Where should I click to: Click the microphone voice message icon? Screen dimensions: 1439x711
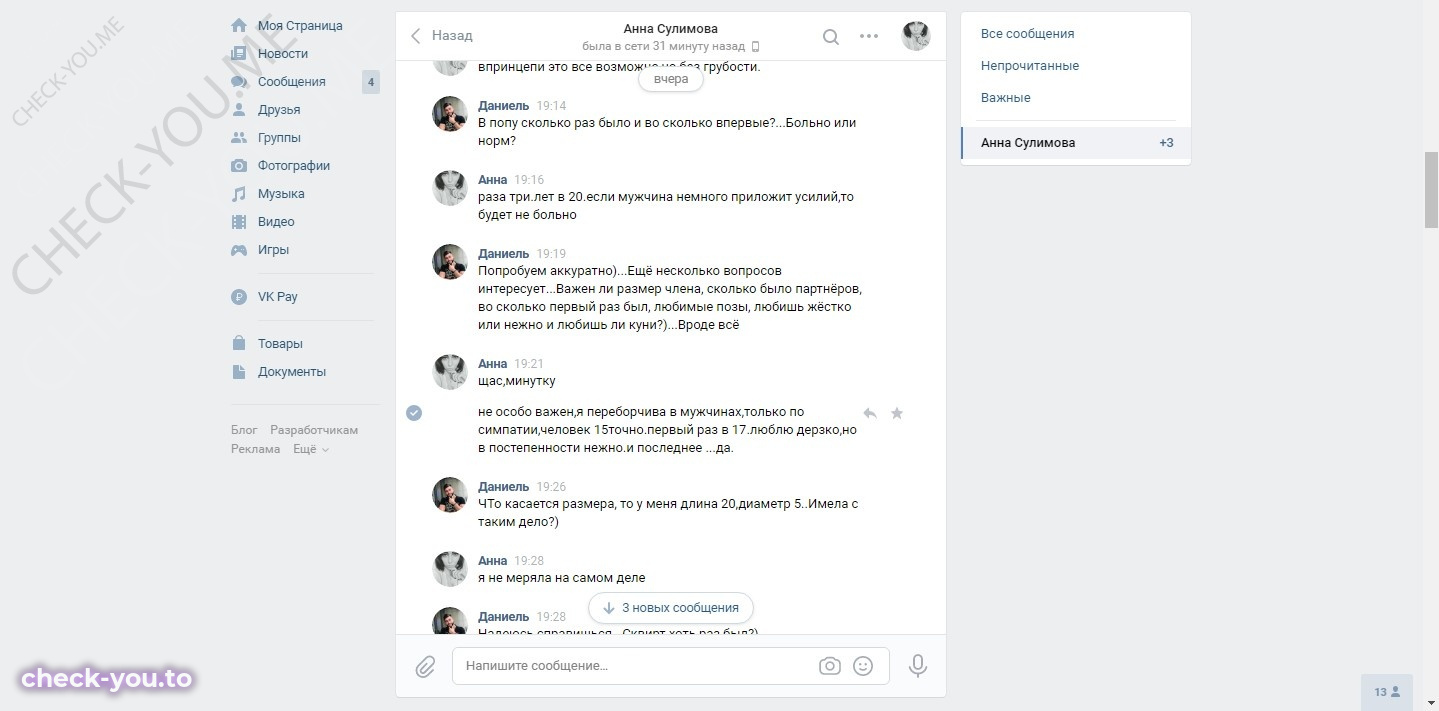point(918,666)
